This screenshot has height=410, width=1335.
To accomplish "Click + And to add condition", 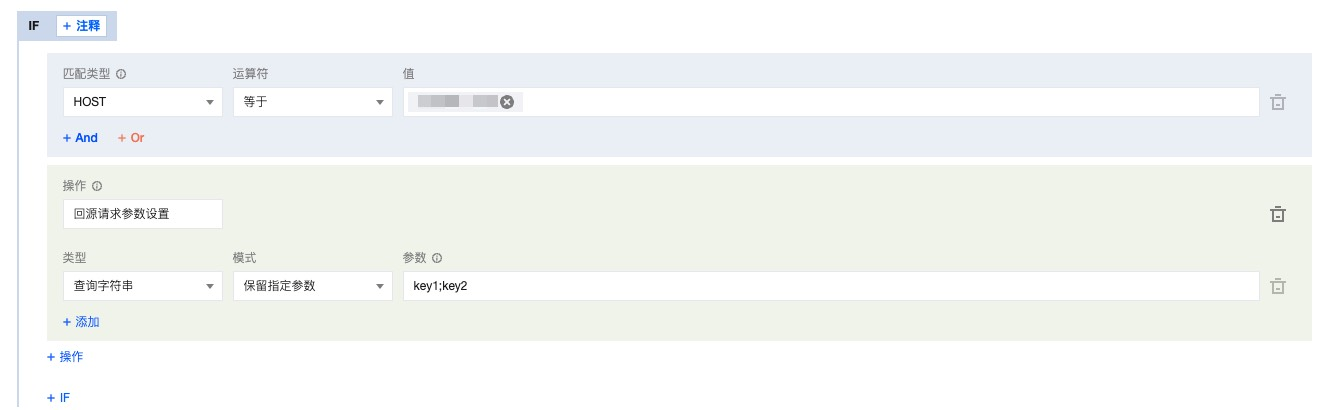I will coord(80,138).
